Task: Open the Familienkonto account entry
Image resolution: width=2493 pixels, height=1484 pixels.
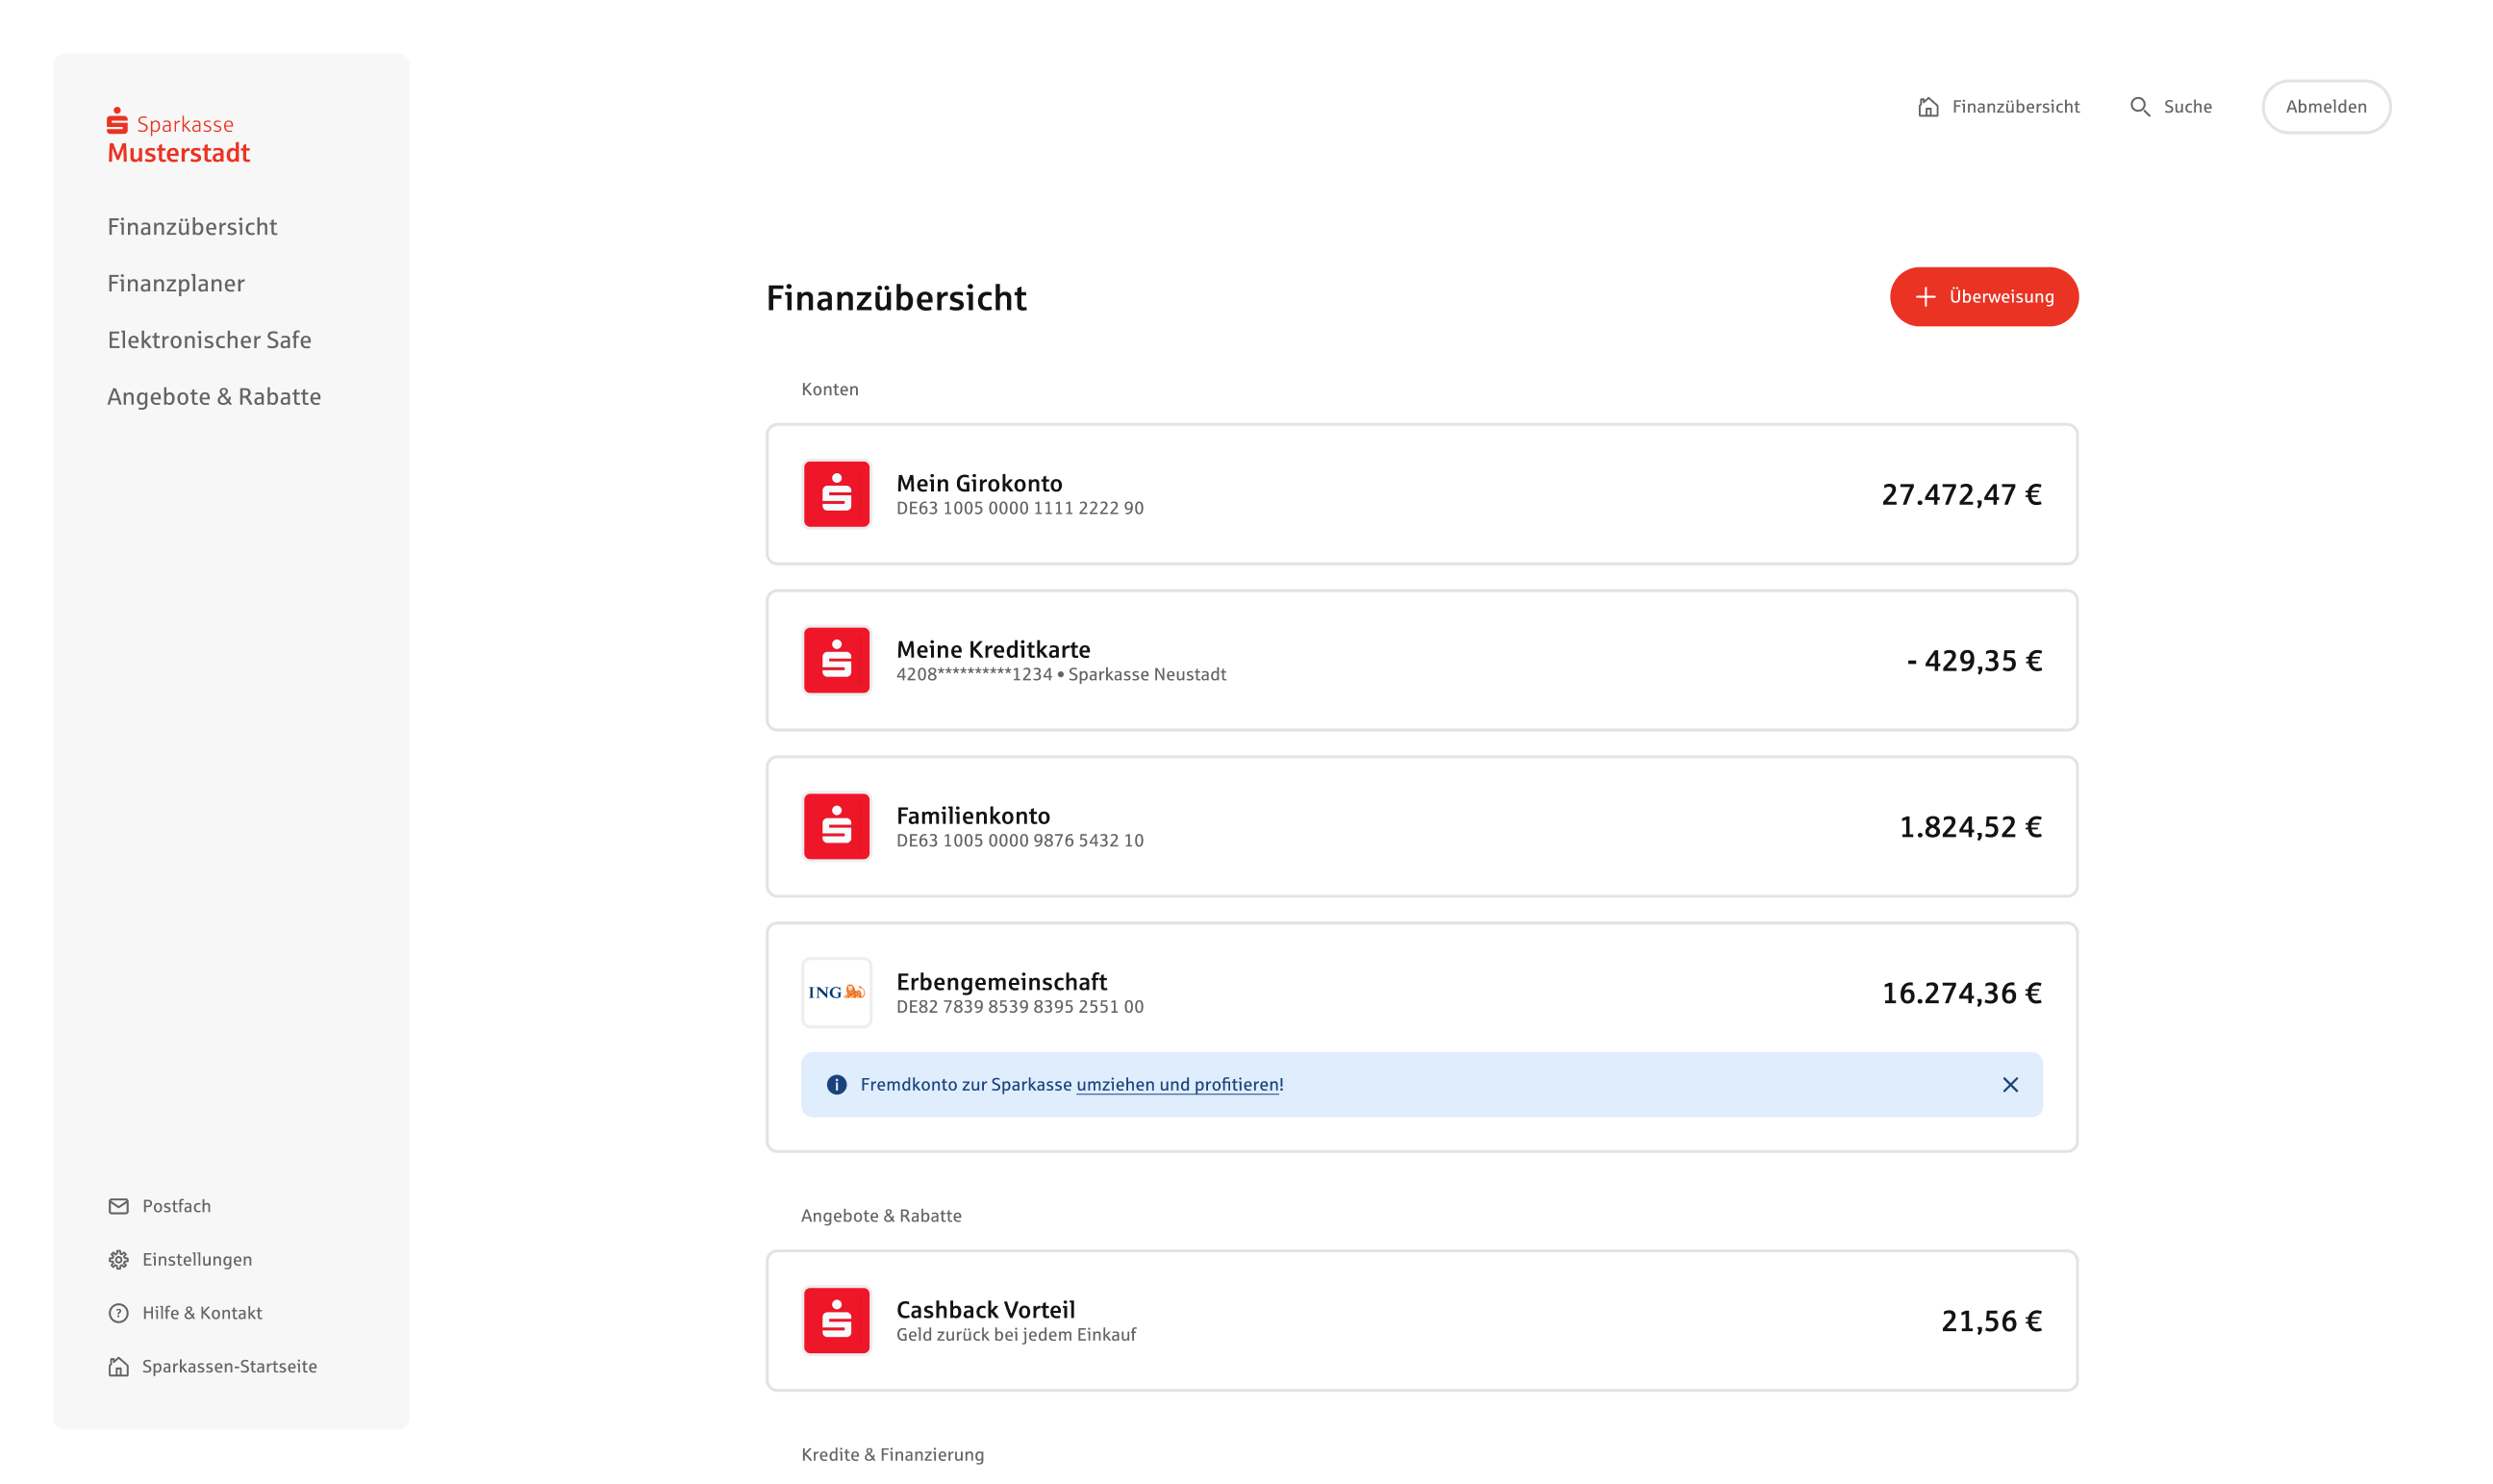Action: coord(1420,826)
